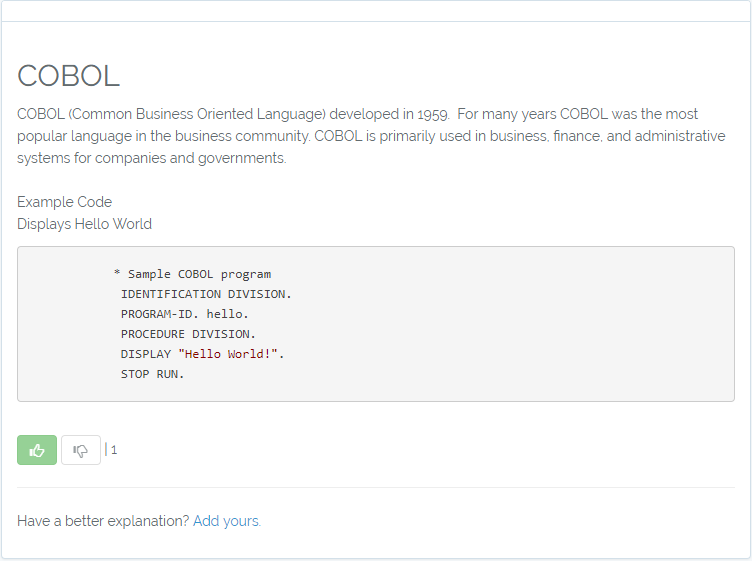The height and width of the screenshot is (561, 752).
Task: Click the COBOL description paragraph
Action: (x=371, y=136)
